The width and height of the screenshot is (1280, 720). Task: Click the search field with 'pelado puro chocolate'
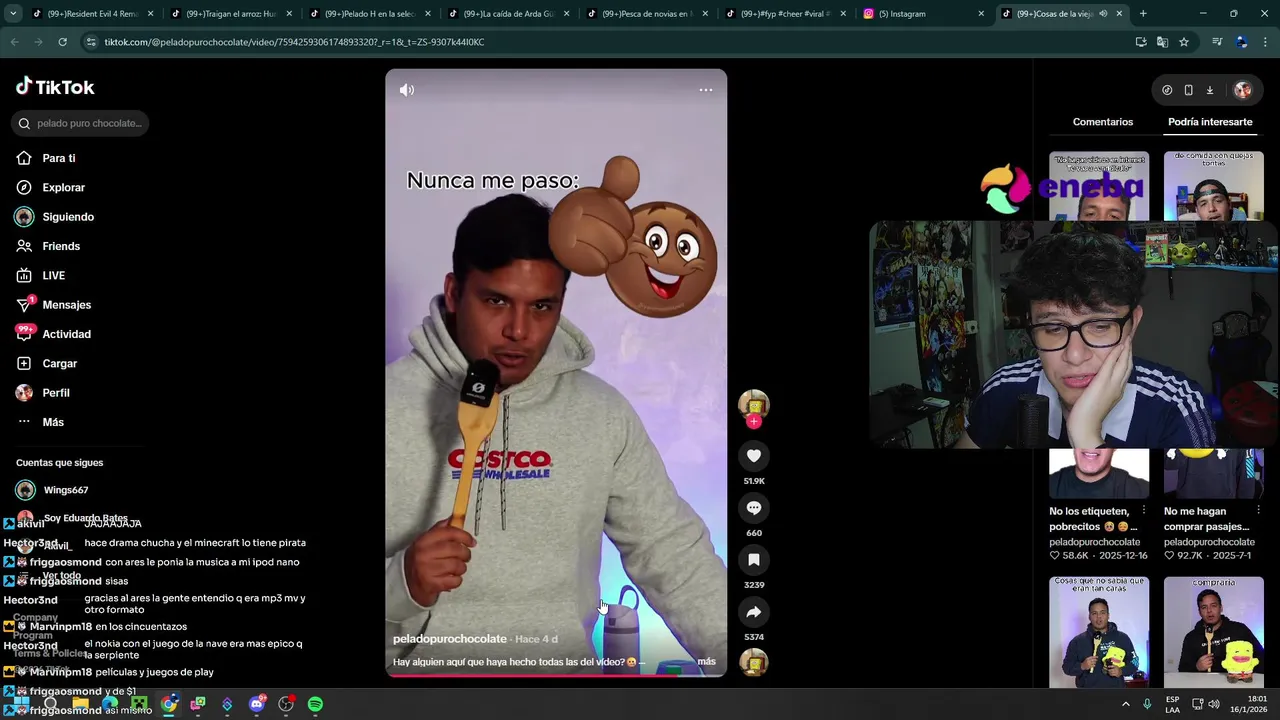tap(82, 123)
